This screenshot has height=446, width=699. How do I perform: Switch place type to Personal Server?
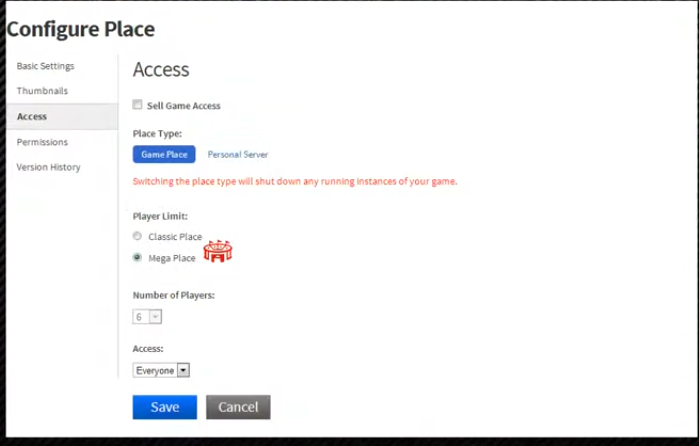pyautogui.click(x=237, y=155)
